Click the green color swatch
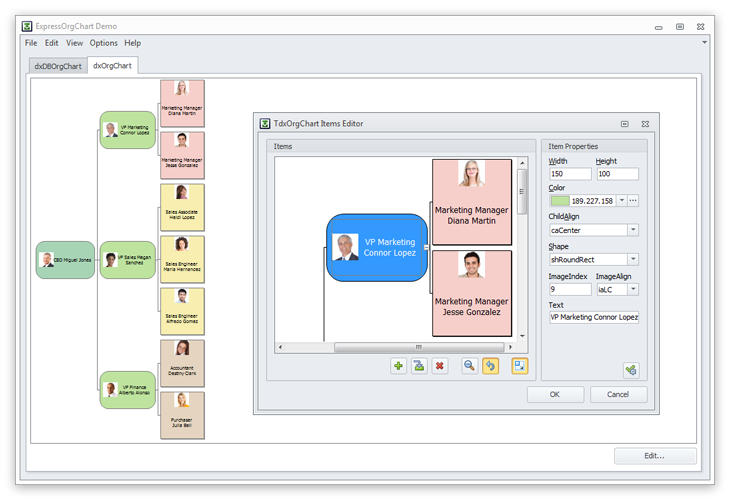This screenshot has width=730, height=500. pos(560,201)
